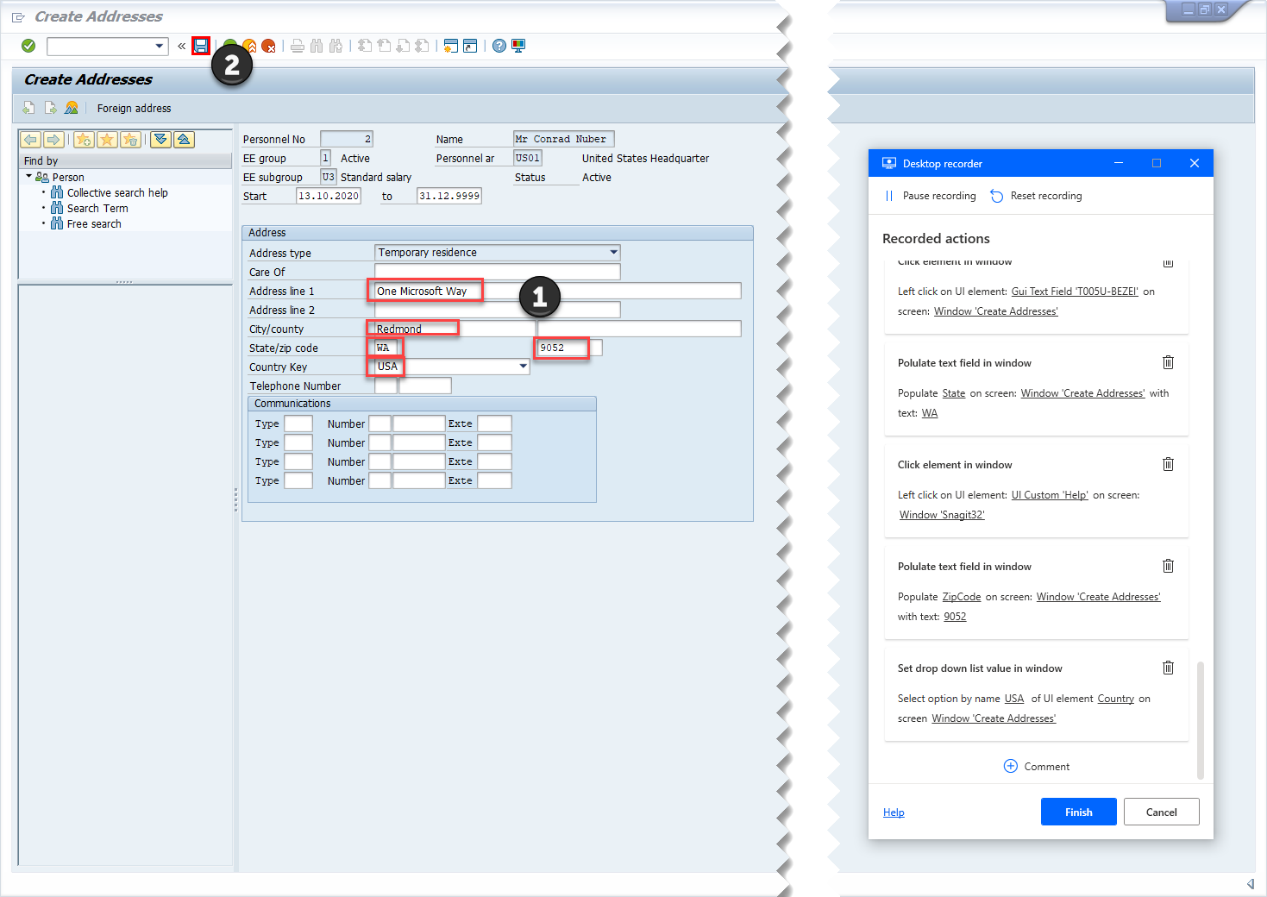Open the recorder's Help link
This screenshot has width=1267, height=897.
pos(893,811)
